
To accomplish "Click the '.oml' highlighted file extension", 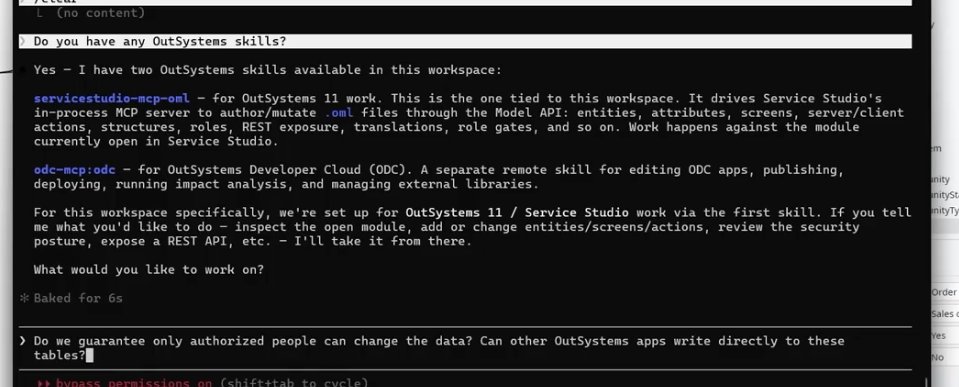I will coord(338,112).
